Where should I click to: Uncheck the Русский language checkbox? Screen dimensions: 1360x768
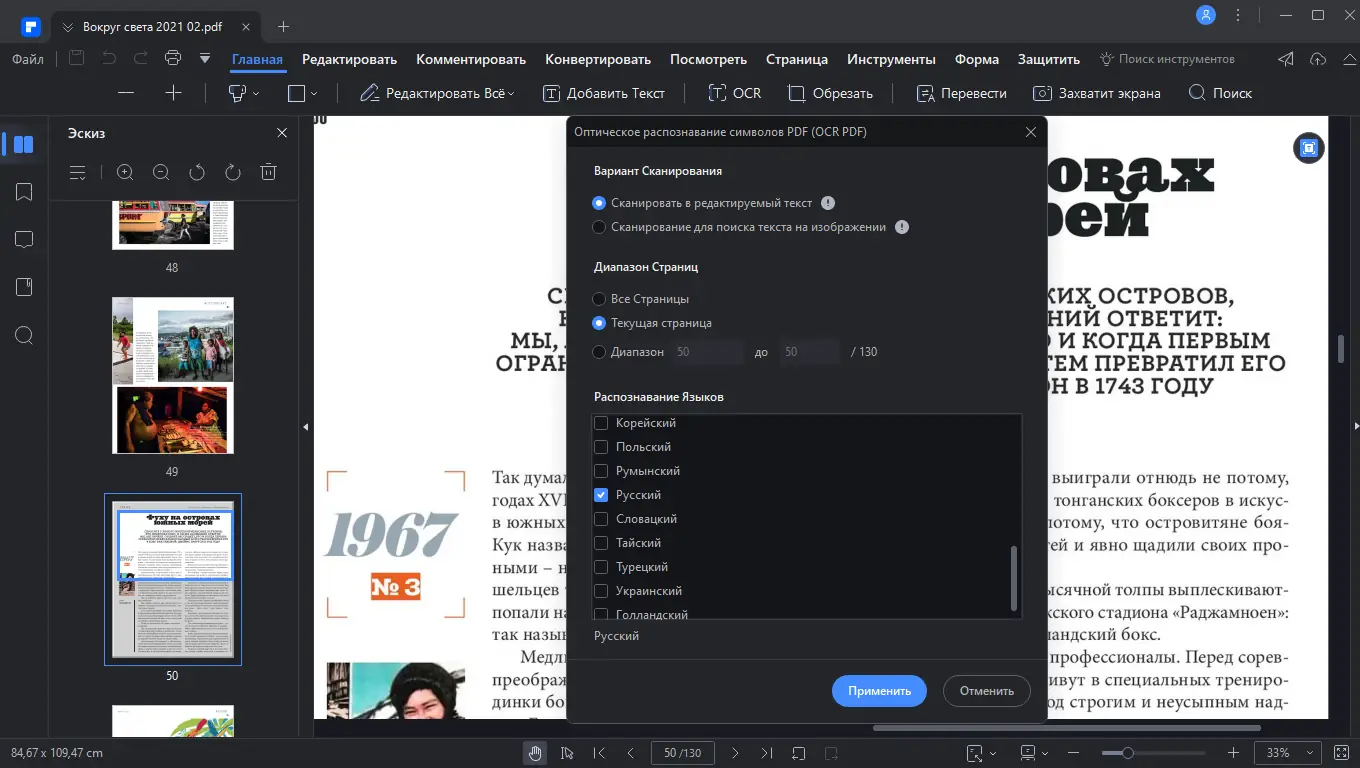pyautogui.click(x=601, y=494)
